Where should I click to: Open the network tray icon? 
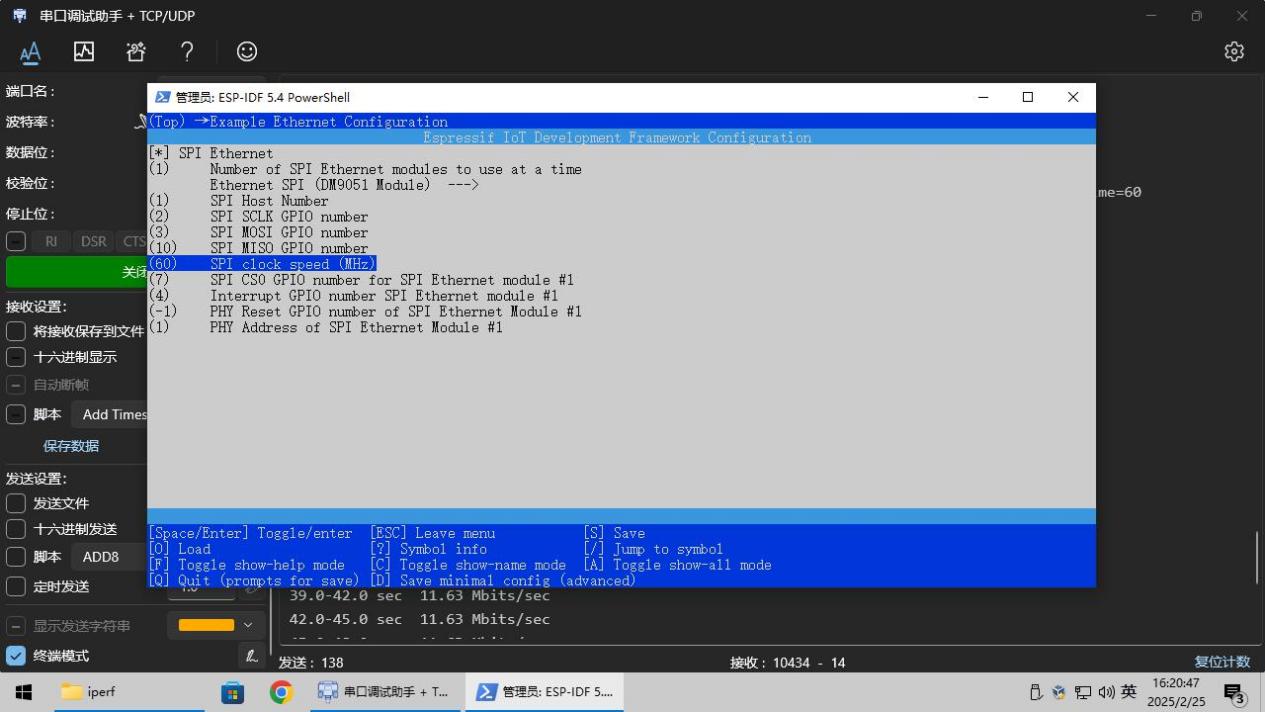(x=1083, y=692)
